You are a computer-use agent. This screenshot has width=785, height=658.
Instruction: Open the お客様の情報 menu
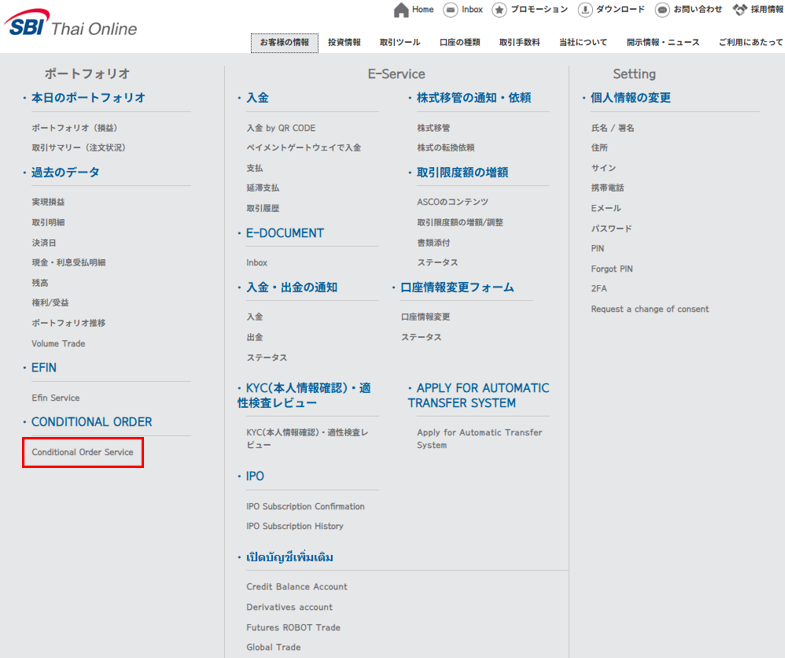[284, 43]
